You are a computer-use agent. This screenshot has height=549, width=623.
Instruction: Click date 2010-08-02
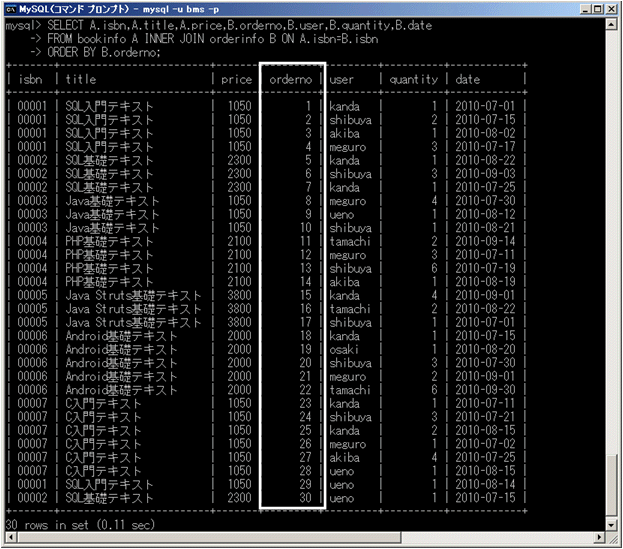click(x=485, y=133)
